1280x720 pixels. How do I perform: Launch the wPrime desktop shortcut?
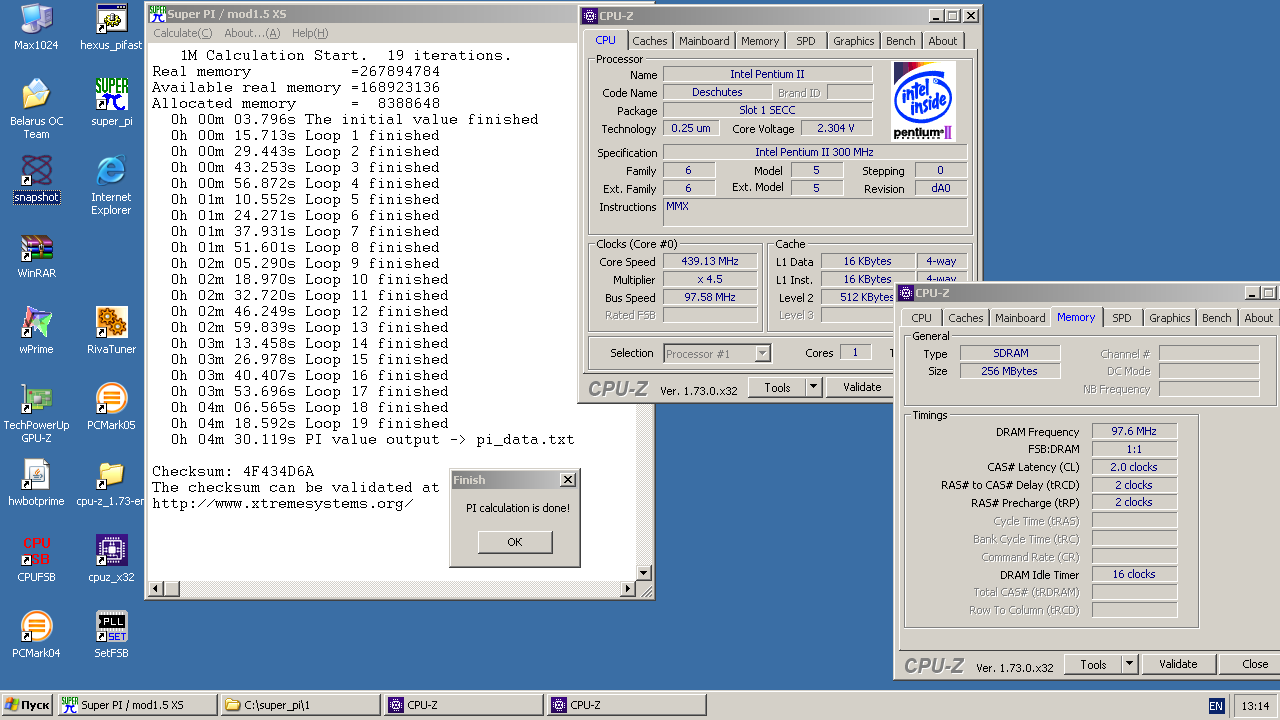[x=36, y=322]
